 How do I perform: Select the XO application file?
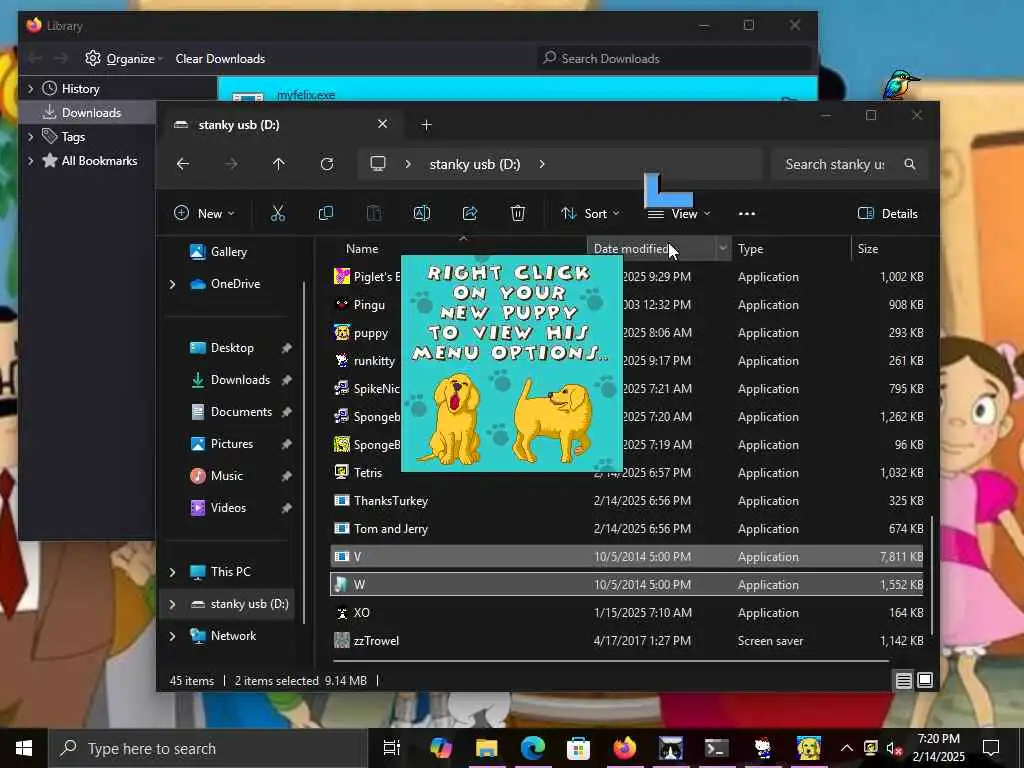coord(627,613)
